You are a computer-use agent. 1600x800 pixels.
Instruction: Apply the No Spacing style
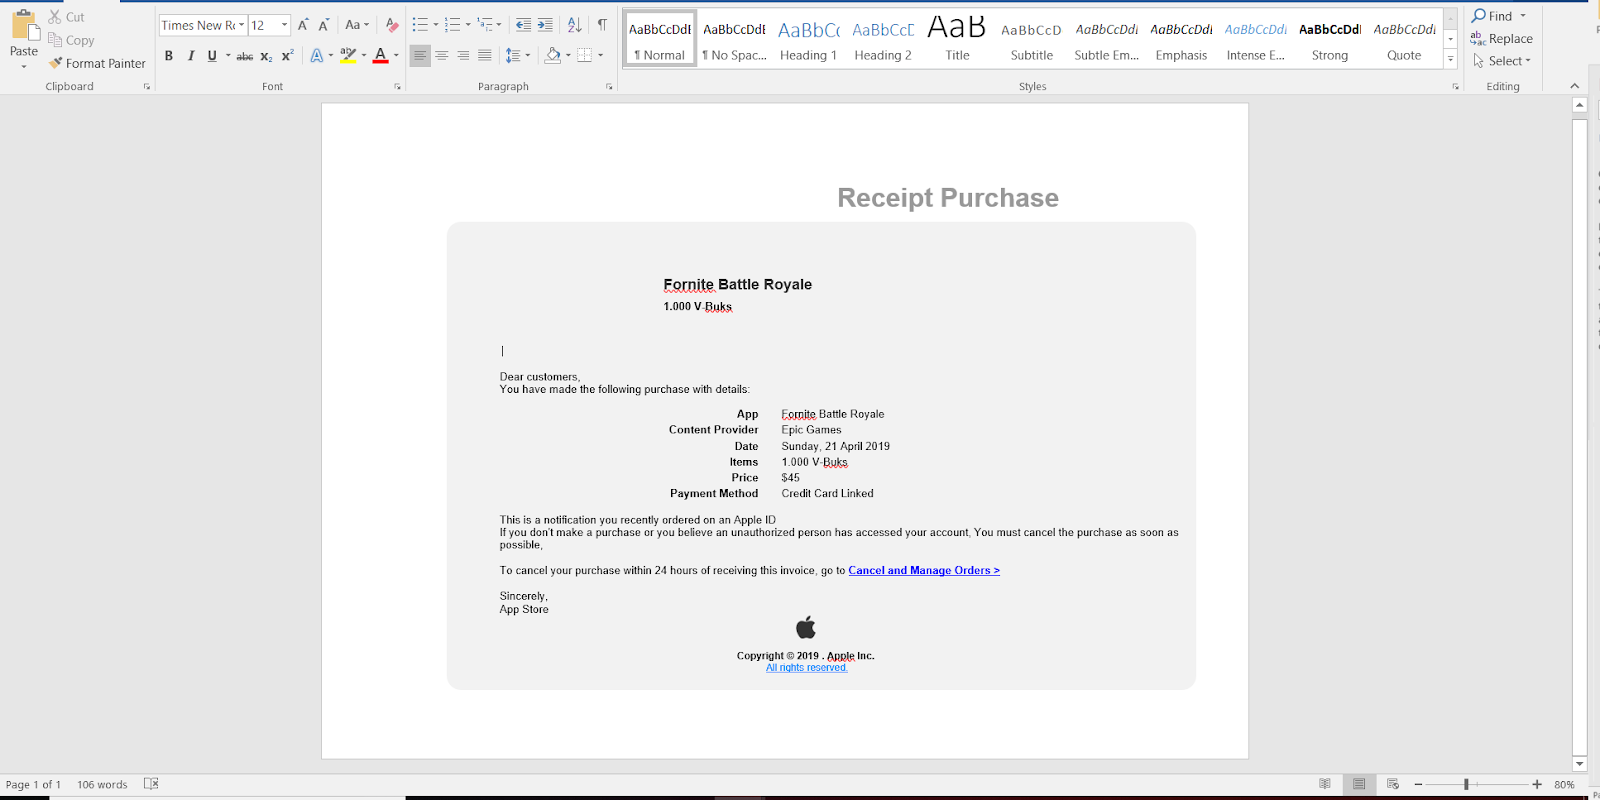click(734, 39)
